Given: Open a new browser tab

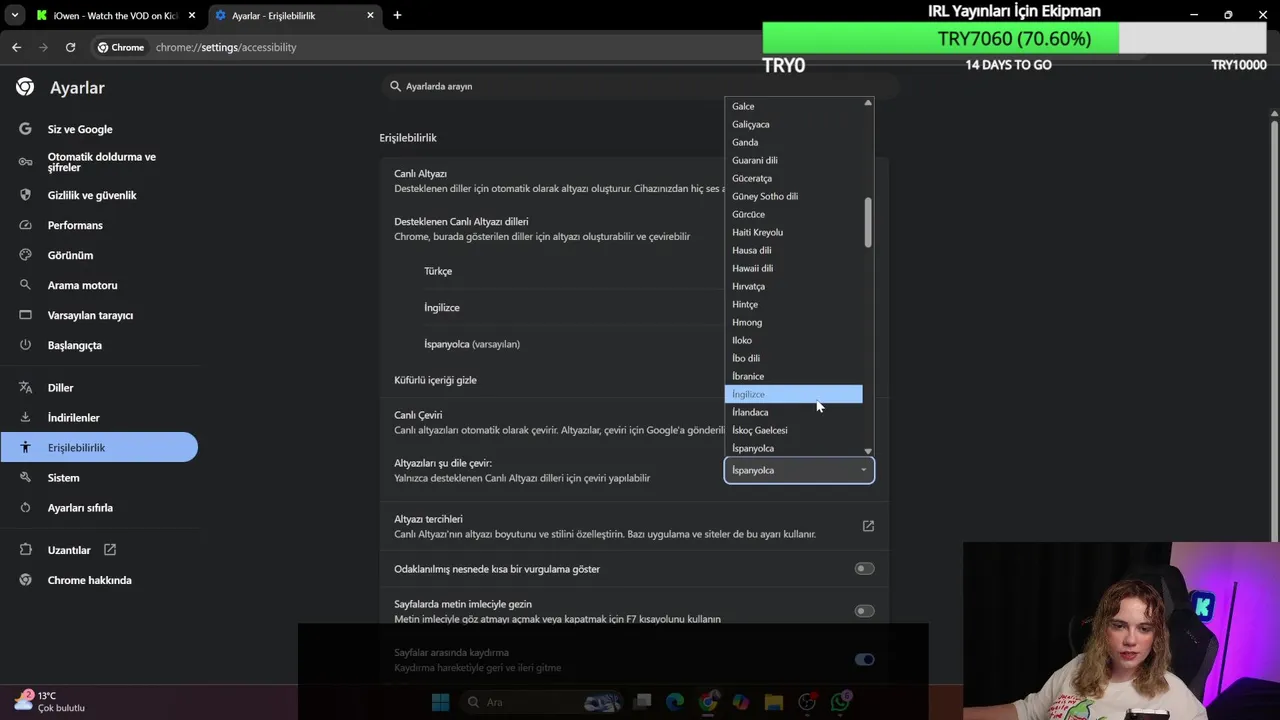Looking at the screenshot, I should [397, 15].
